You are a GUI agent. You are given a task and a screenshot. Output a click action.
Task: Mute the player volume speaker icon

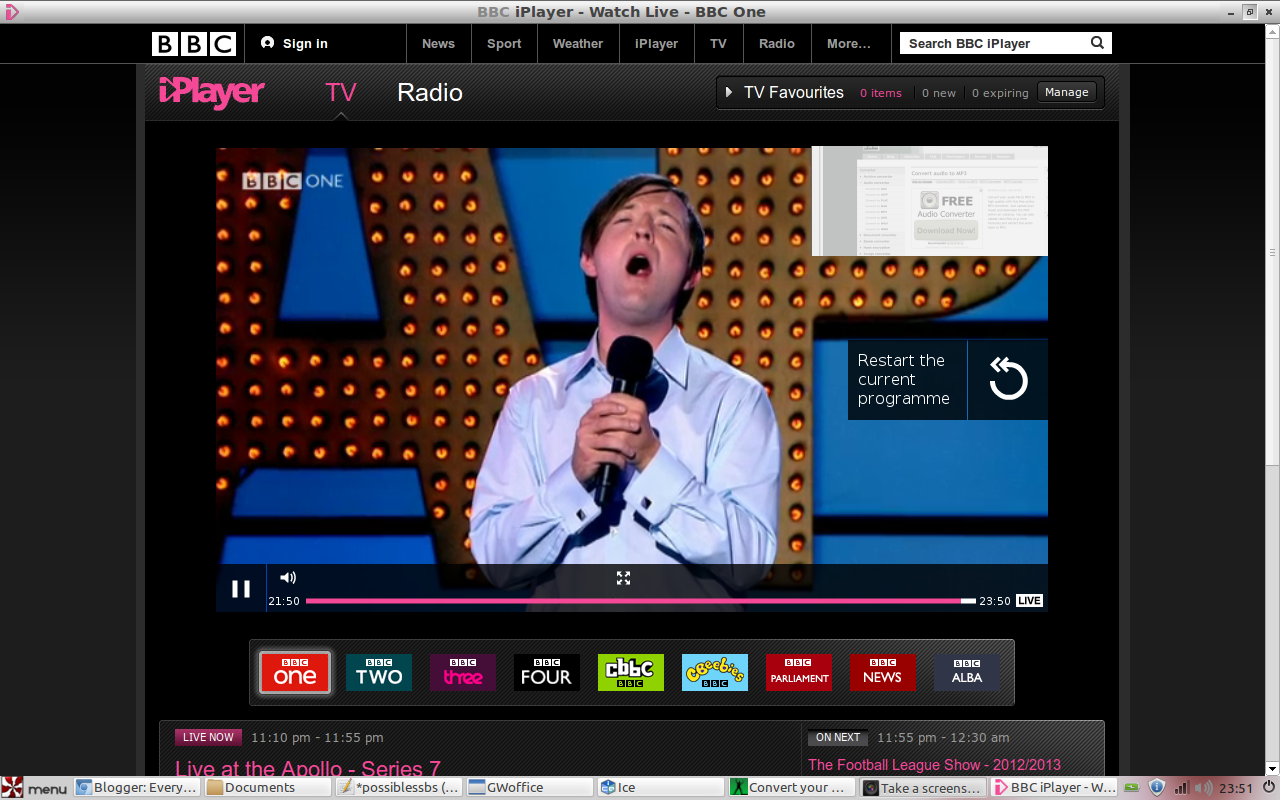coord(288,577)
